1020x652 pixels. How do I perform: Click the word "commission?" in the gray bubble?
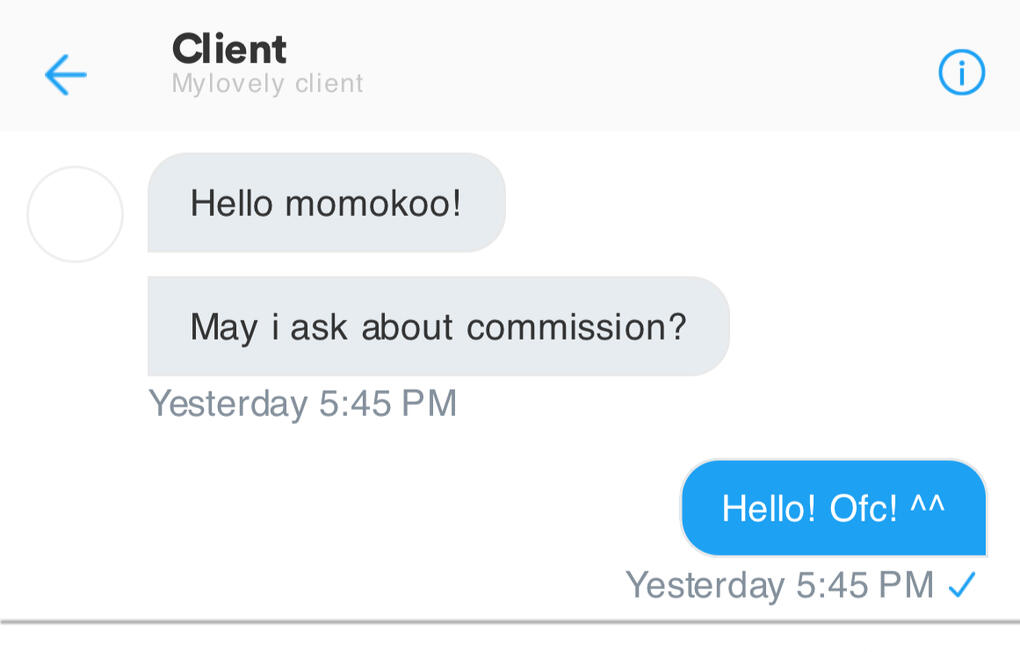click(x=576, y=326)
